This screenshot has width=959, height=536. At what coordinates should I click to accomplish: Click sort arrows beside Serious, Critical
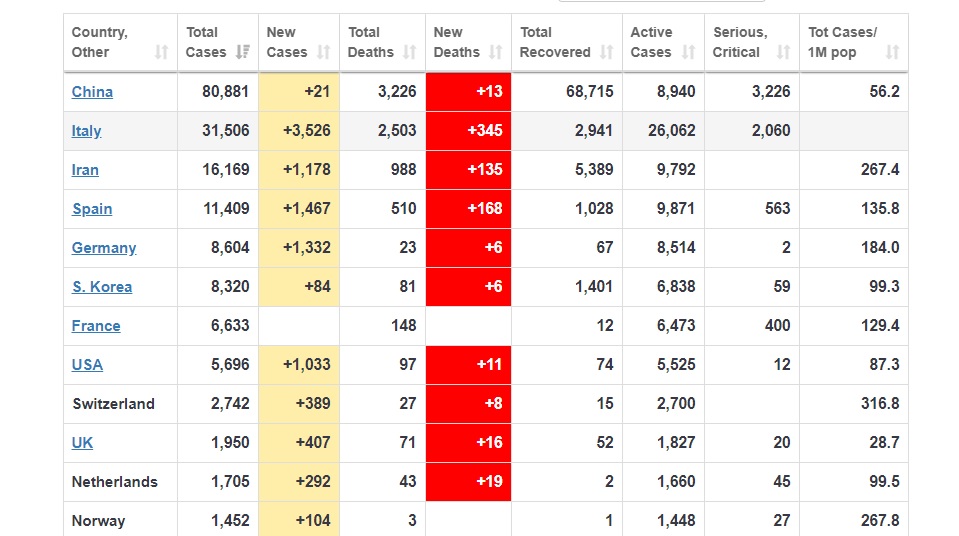(783, 52)
